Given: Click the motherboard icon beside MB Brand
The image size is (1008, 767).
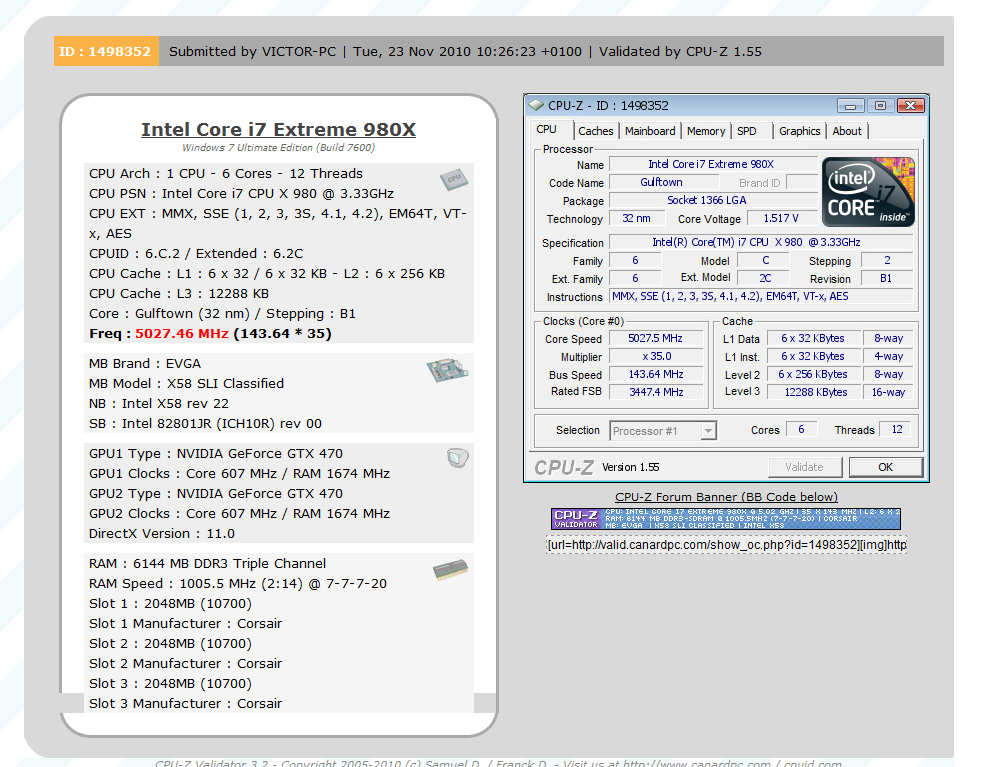Looking at the screenshot, I should [x=447, y=370].
